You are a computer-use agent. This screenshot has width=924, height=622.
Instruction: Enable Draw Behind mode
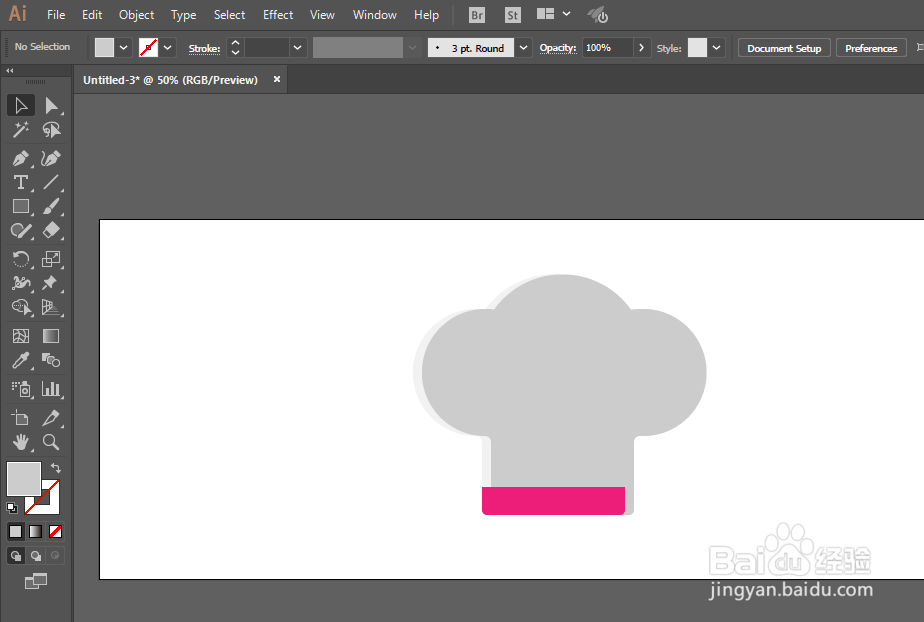point(36,555)
